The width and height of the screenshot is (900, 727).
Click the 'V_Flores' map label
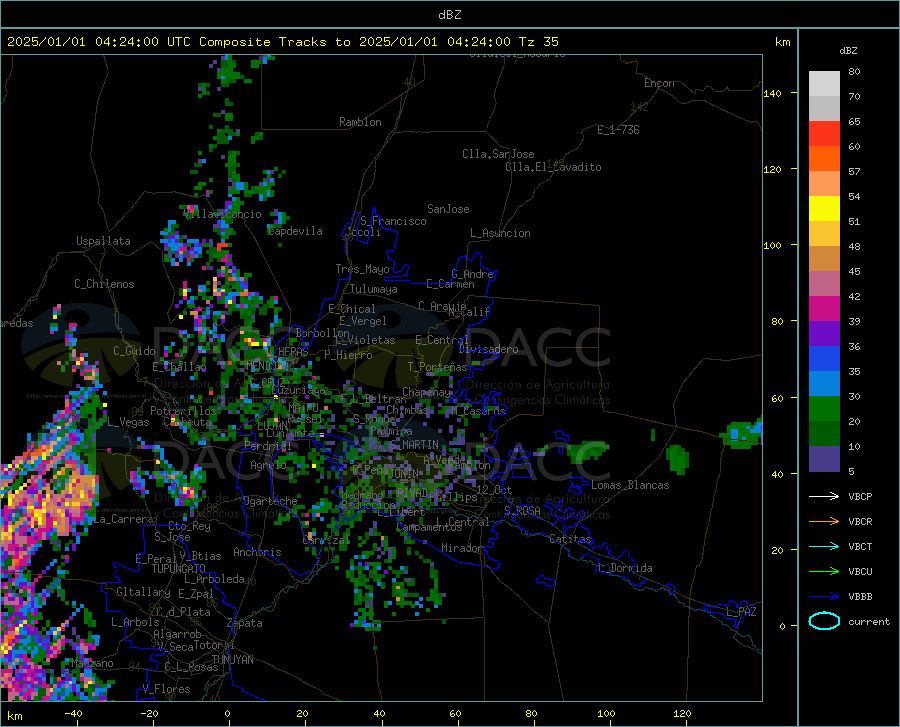point(166,689)
